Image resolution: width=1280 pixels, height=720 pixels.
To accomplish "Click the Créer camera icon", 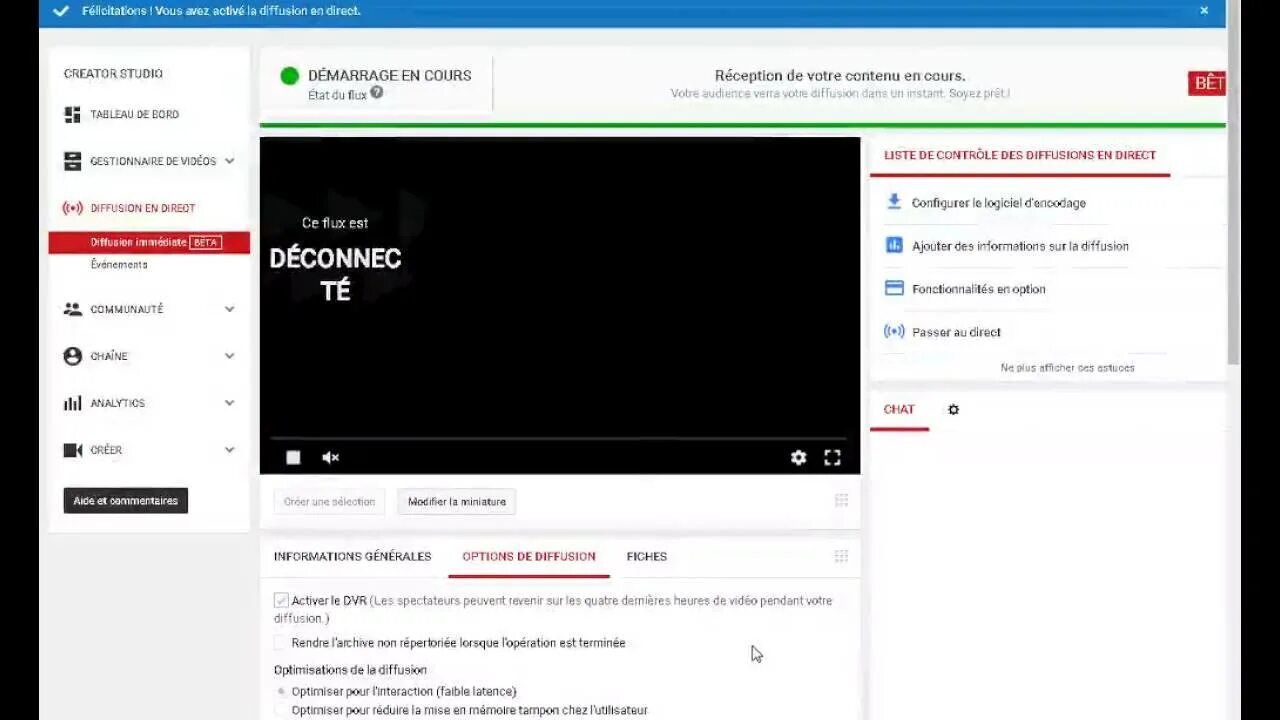I will [x=72, y=450].
